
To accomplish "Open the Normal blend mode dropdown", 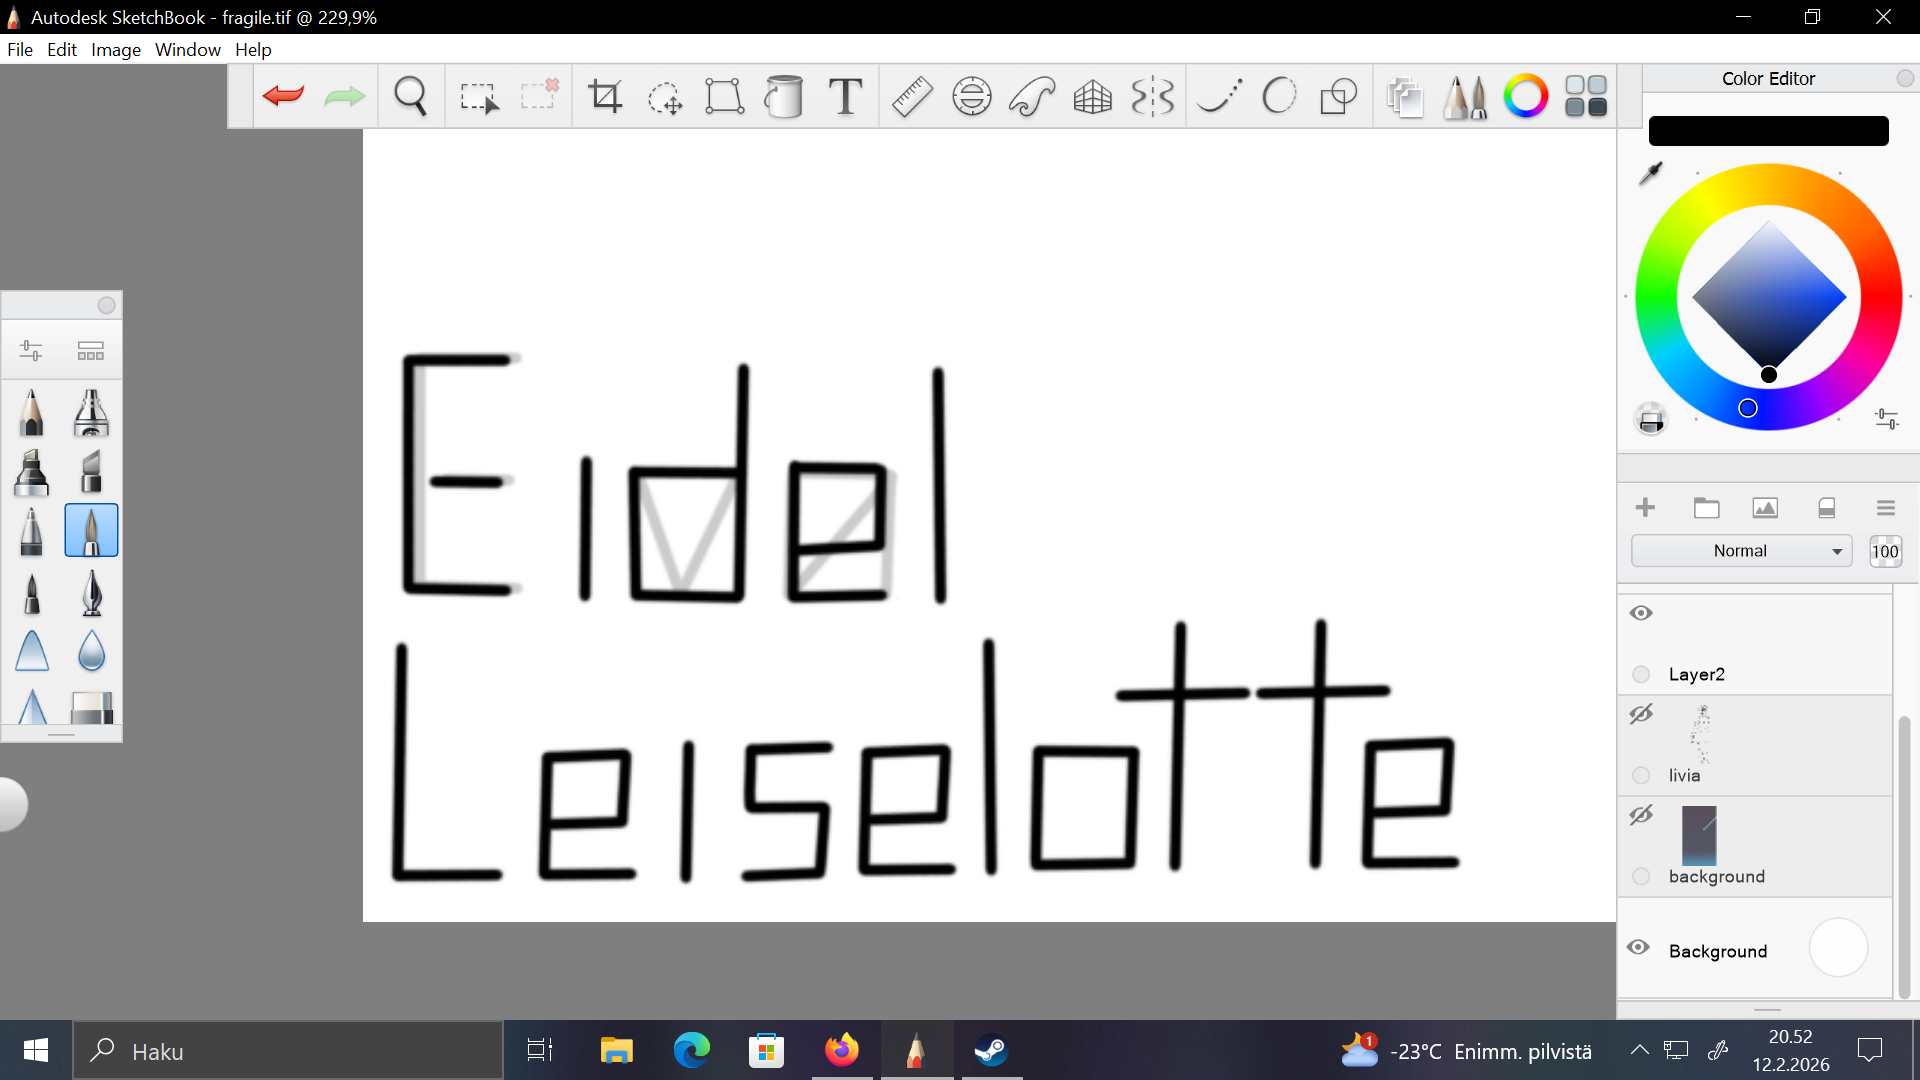I will [x=1741, y=551].
